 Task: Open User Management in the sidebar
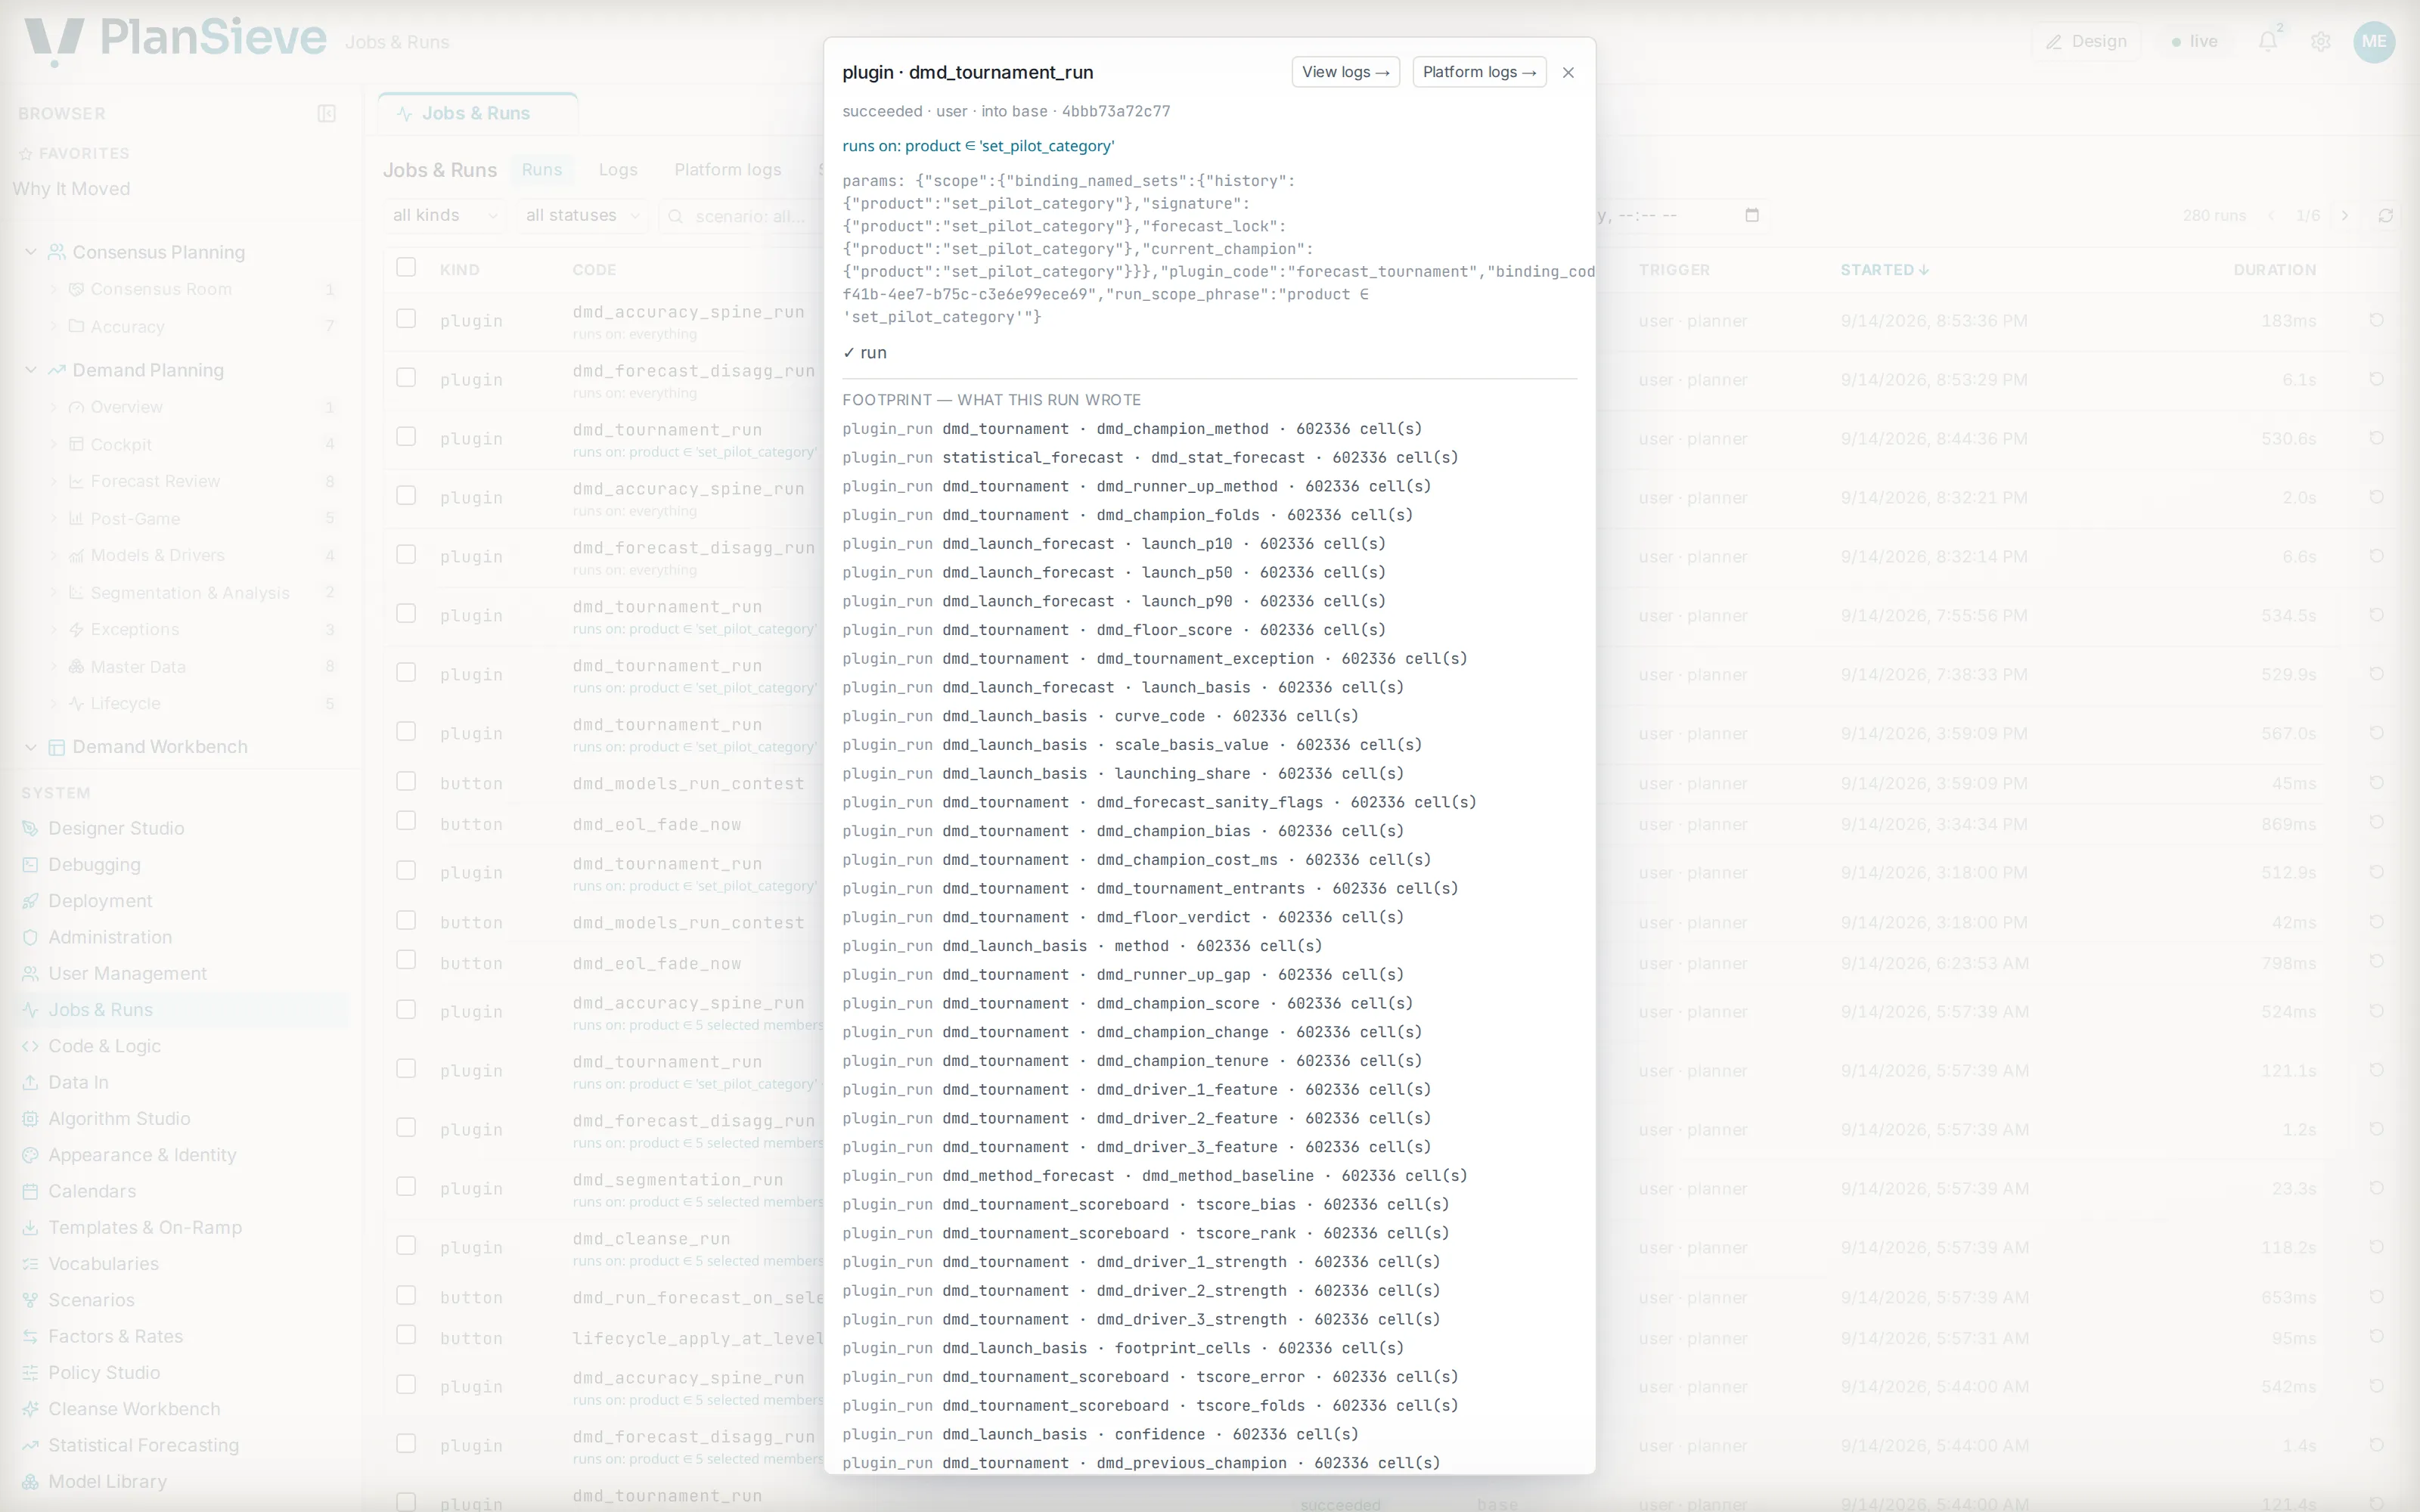(127, 974)
